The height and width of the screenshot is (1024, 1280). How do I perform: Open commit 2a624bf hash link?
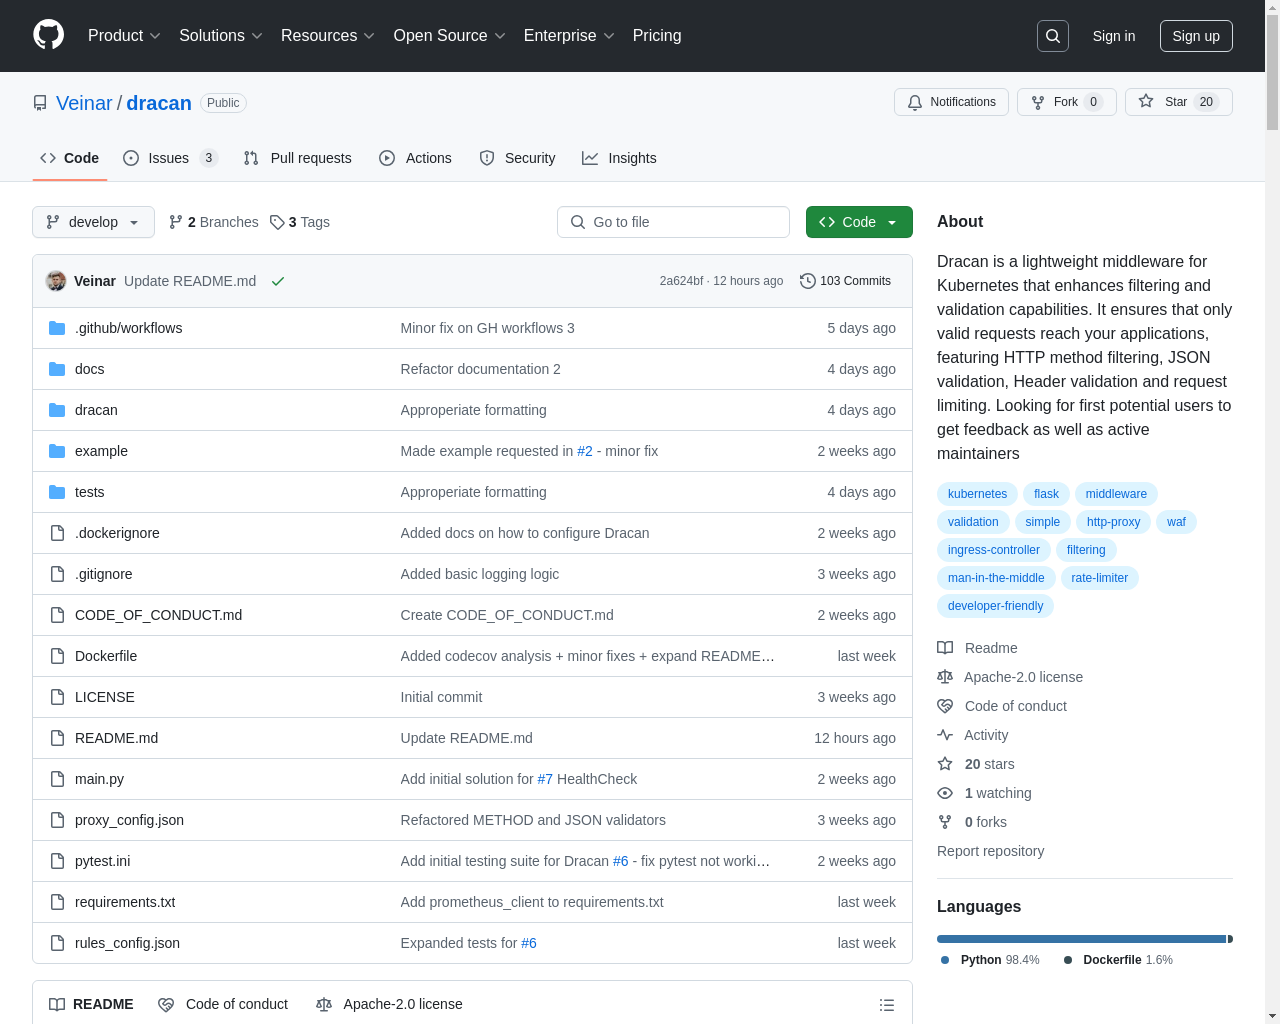click(681, 281)
